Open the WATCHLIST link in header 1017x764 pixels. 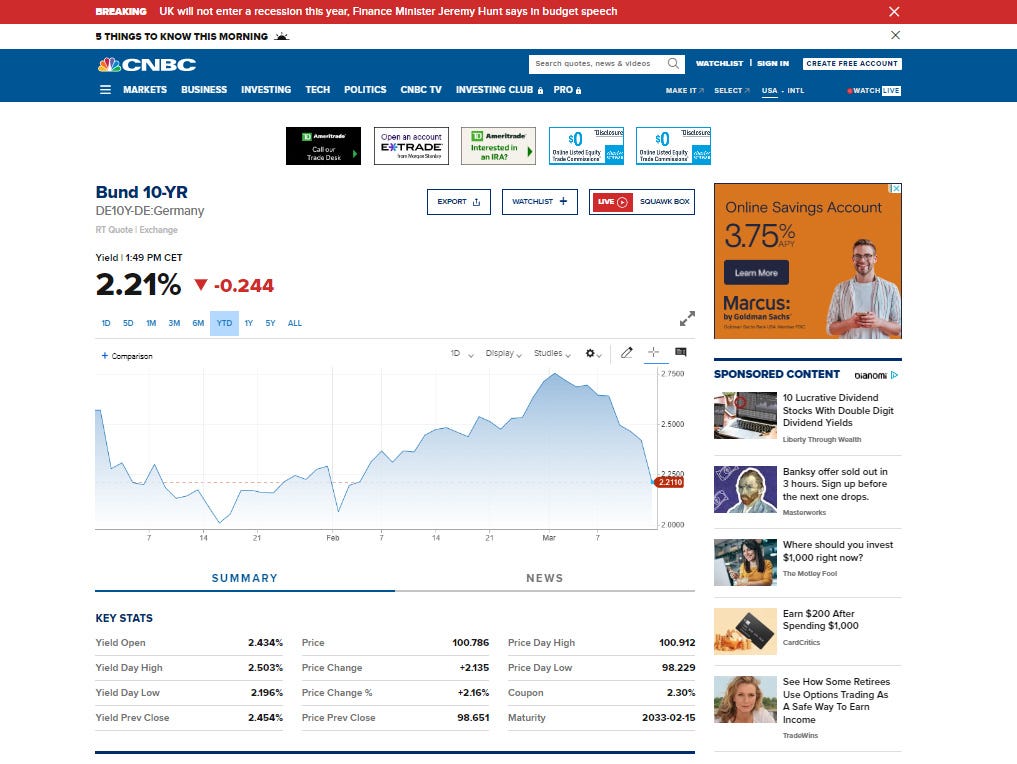click(x=719, y=64)
